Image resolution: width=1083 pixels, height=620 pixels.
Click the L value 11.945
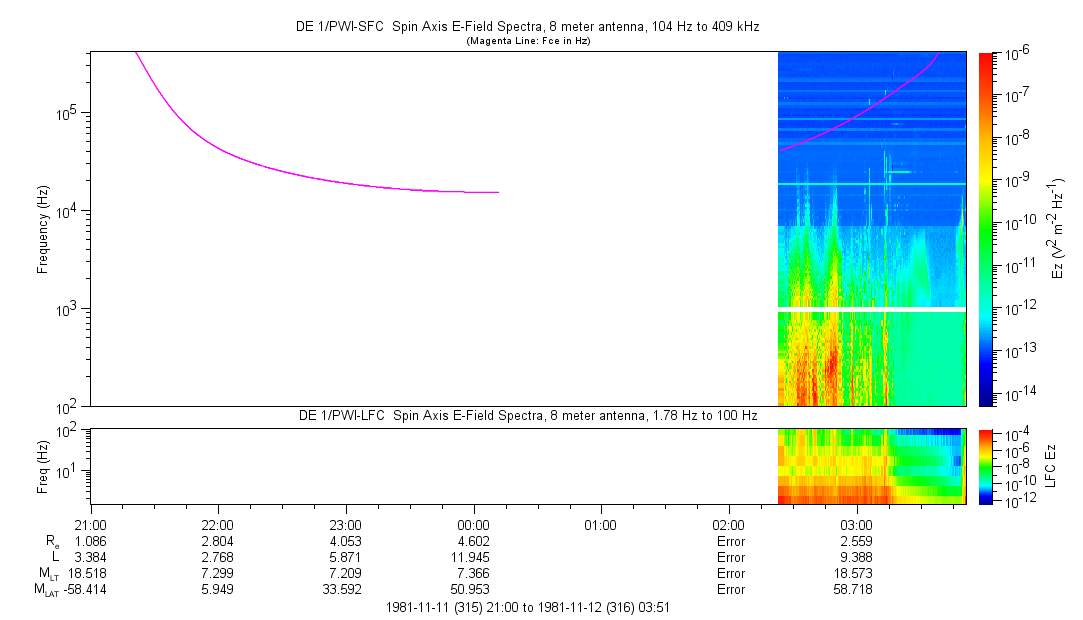click(473, 557)
